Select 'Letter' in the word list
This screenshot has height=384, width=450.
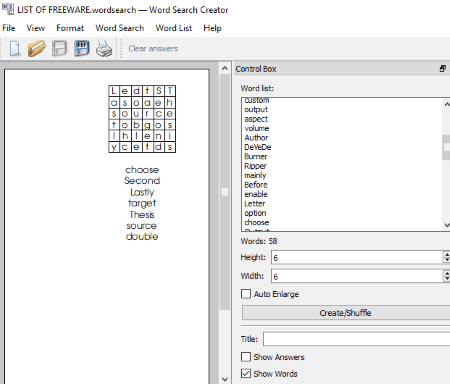click(x=255, y=203)
